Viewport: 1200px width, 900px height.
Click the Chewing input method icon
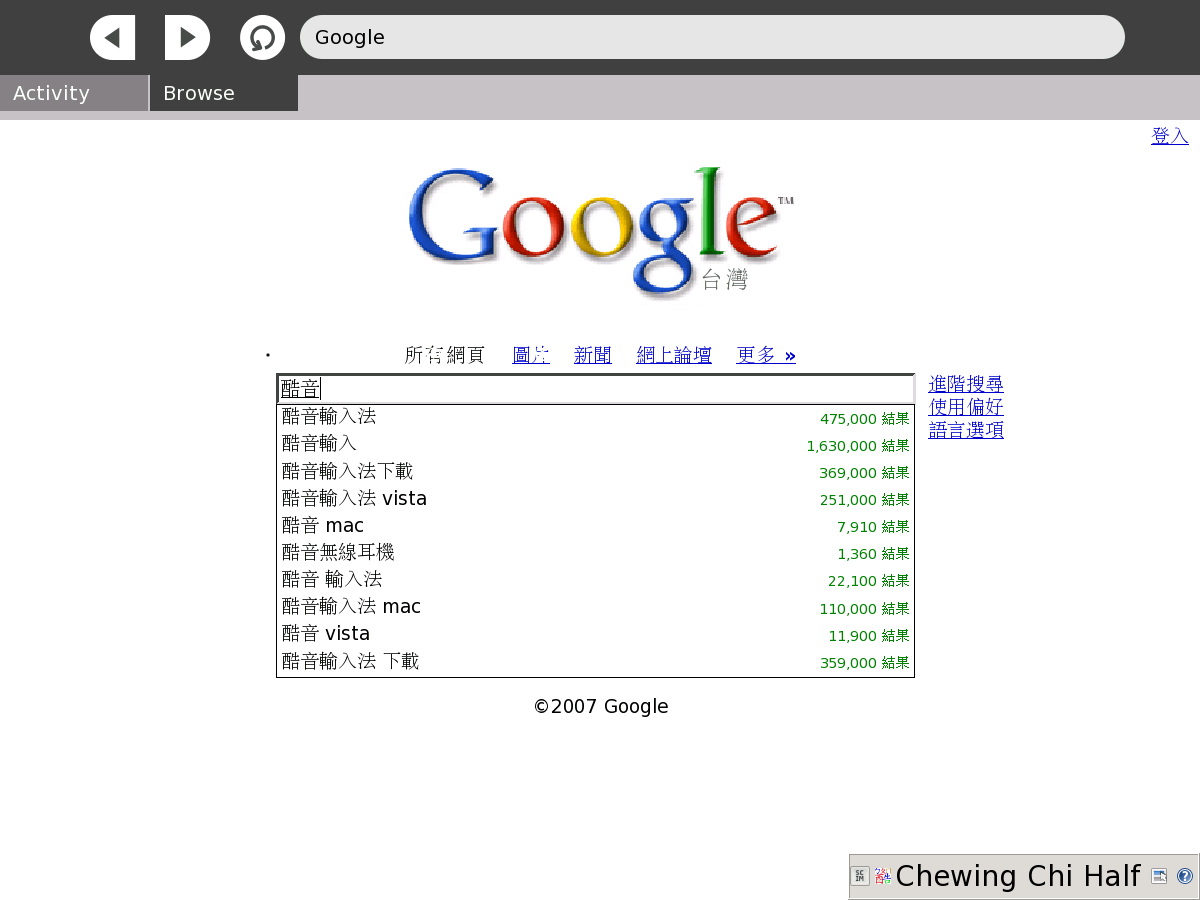tap(883, 876)
